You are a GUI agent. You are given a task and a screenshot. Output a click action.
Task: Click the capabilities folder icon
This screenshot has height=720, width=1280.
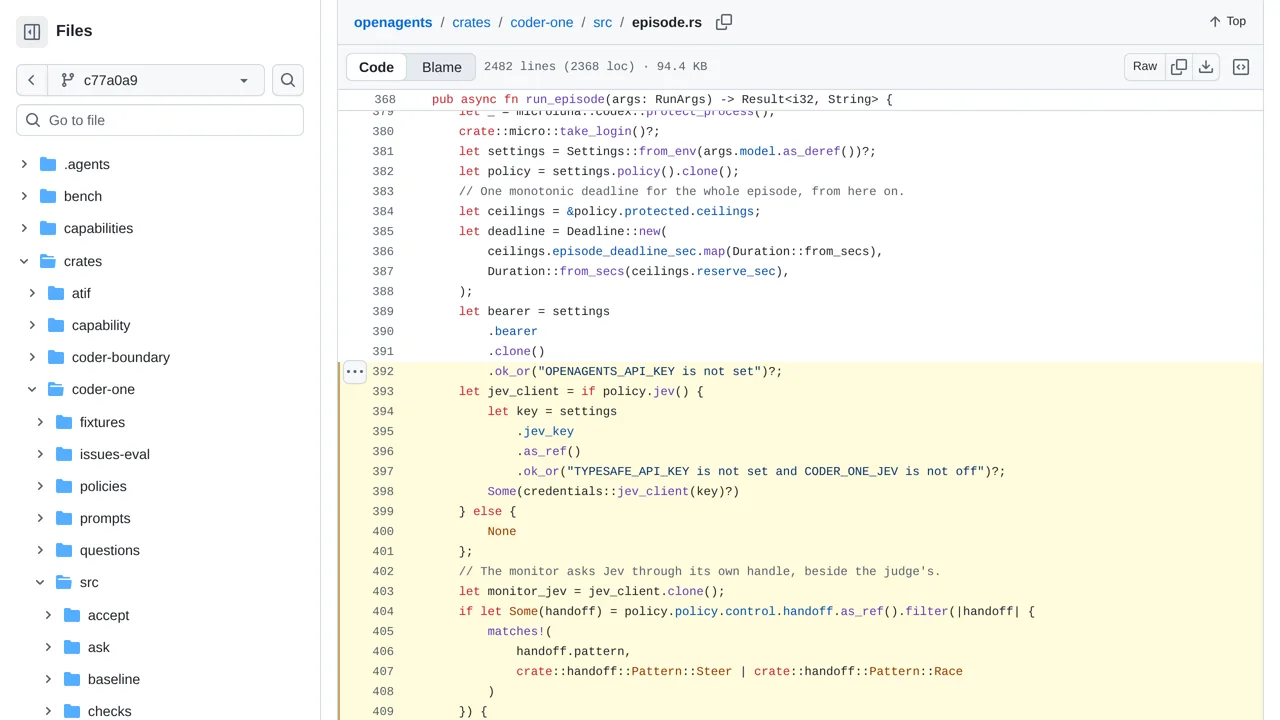click(x=48, y=228)
